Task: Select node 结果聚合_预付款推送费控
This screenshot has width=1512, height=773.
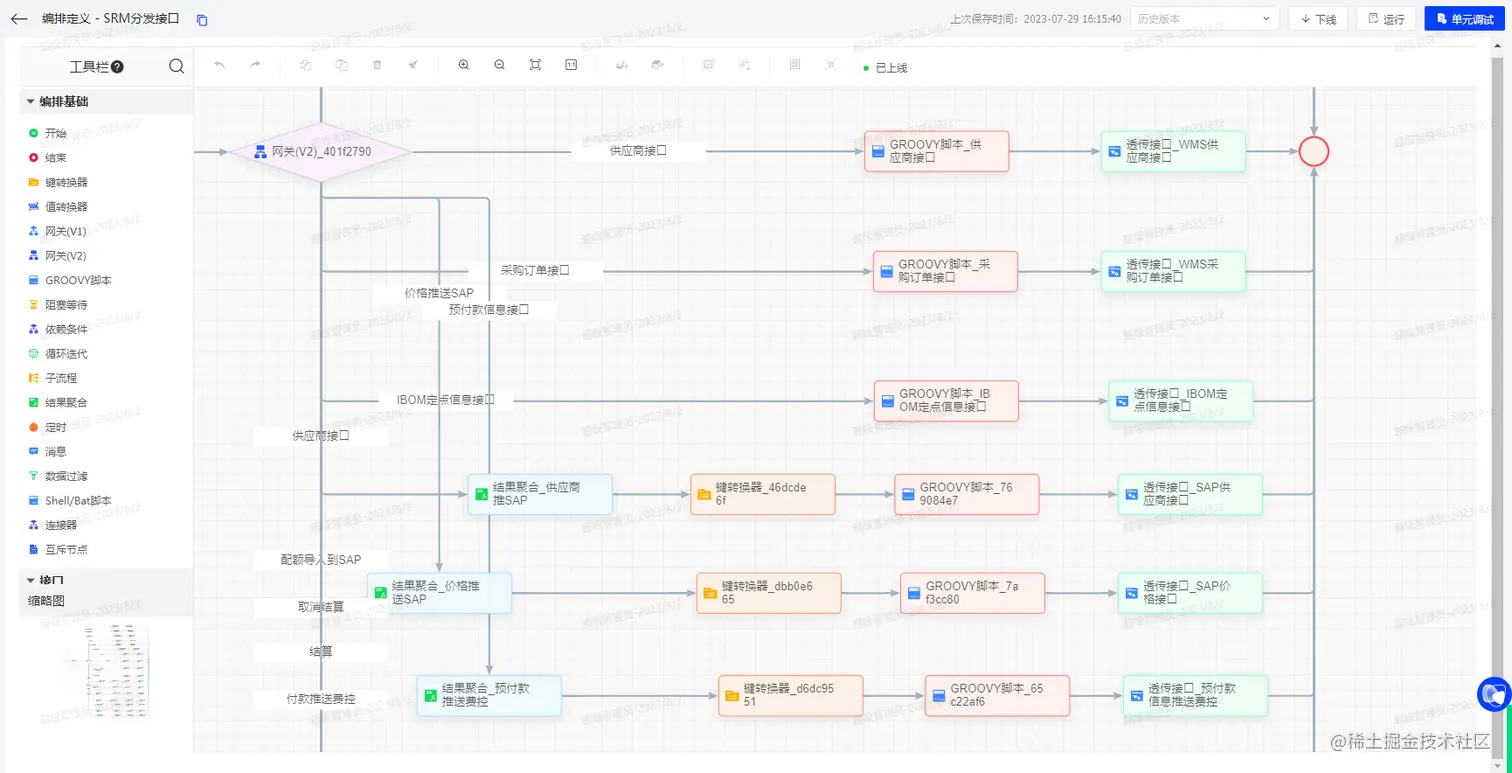Action: (x=489, y=695)
